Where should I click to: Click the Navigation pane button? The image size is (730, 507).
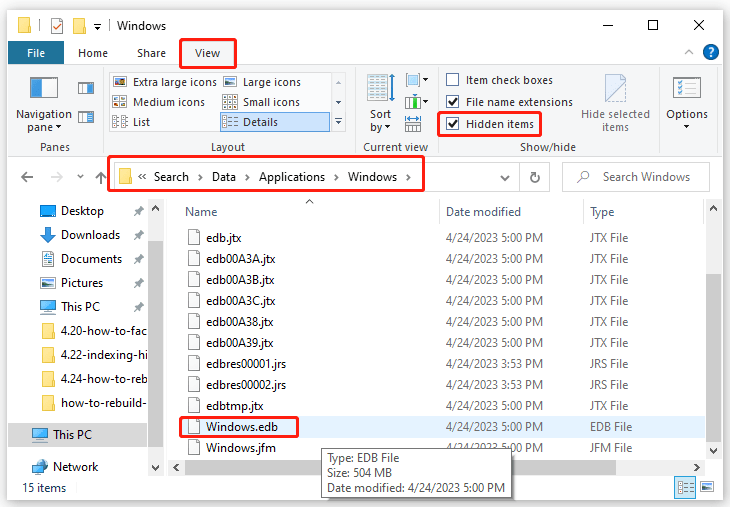pos(44,105)
